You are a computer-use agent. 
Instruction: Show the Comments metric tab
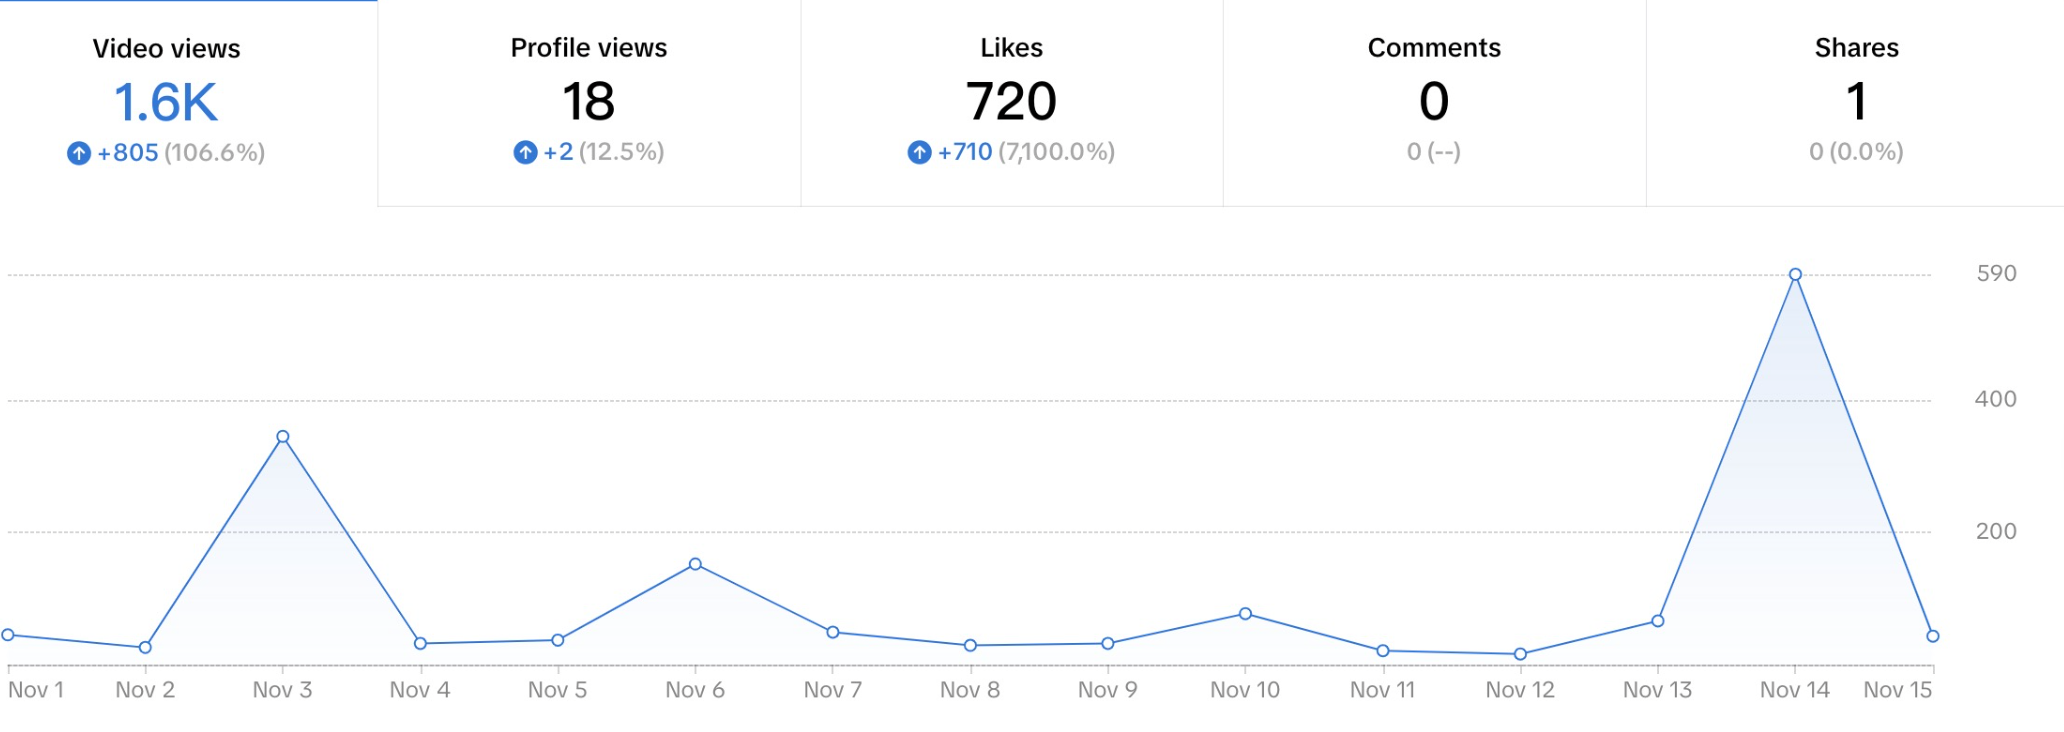coord(1434,100)
